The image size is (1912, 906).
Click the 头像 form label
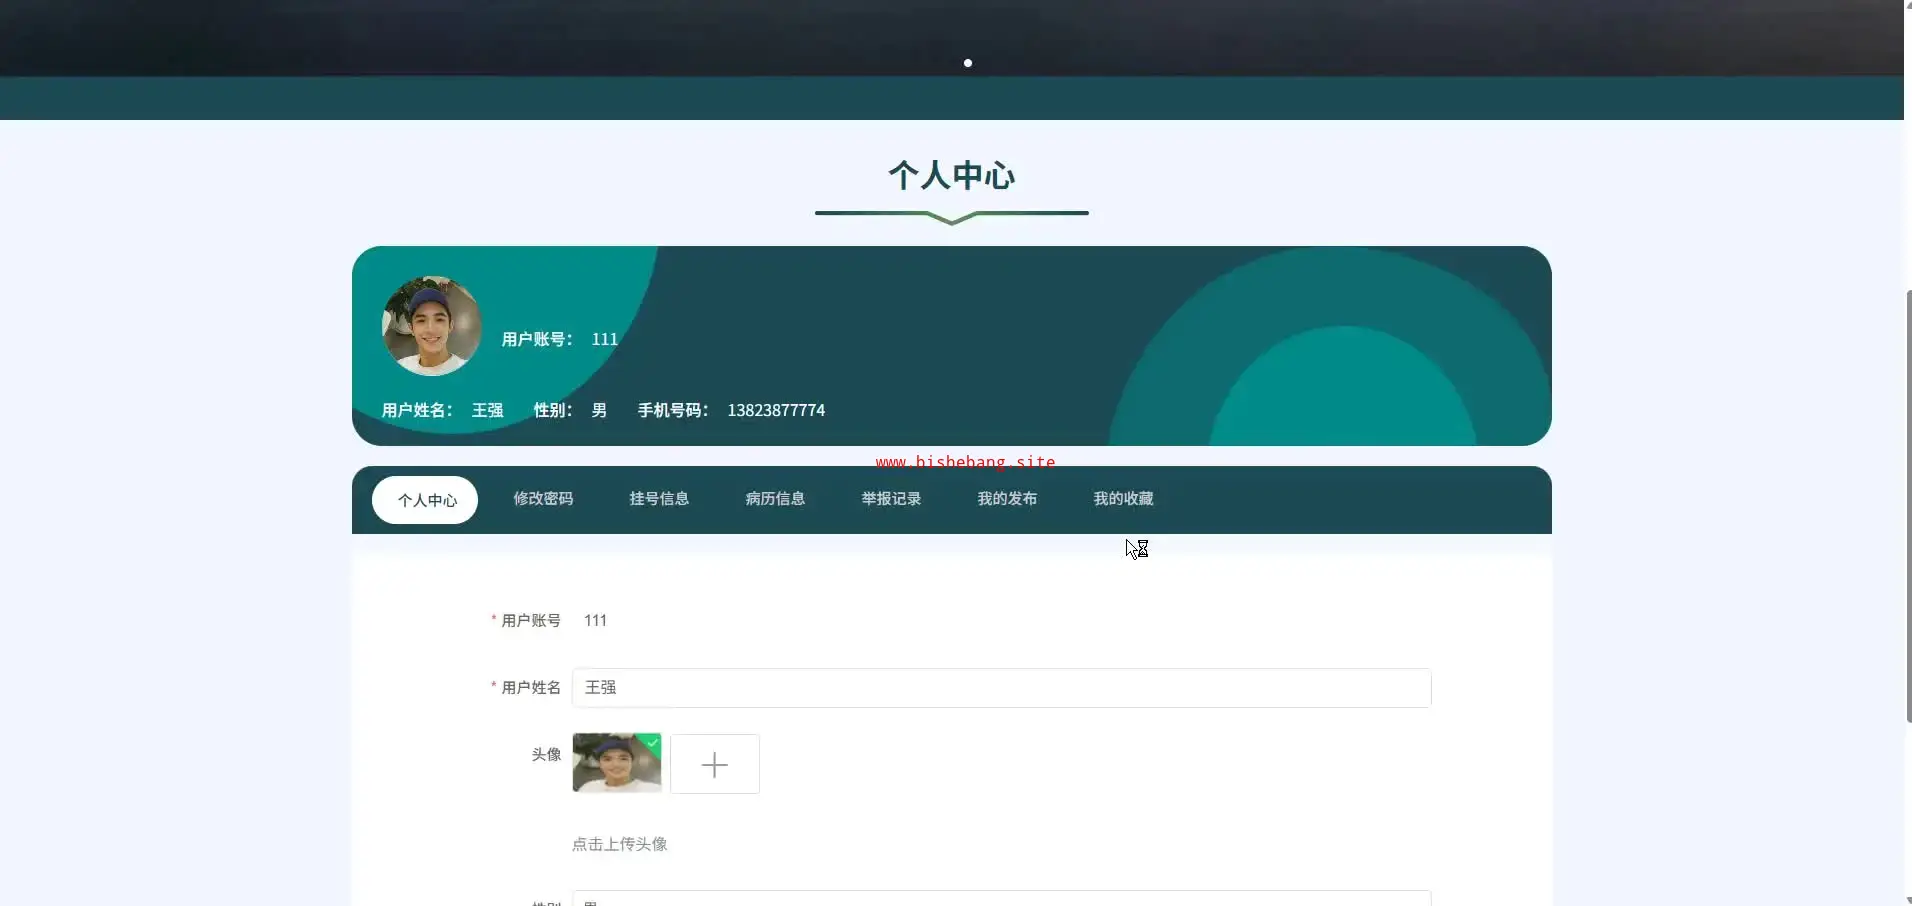[x=546, y=755]
